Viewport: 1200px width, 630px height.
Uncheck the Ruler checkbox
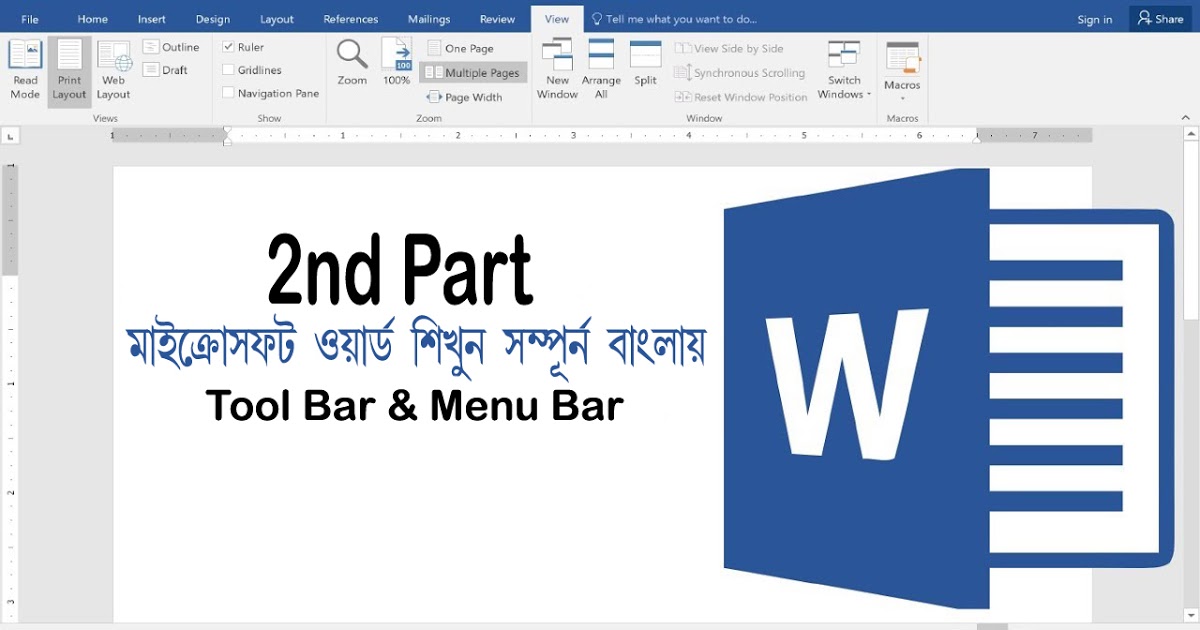coord(229,47)
